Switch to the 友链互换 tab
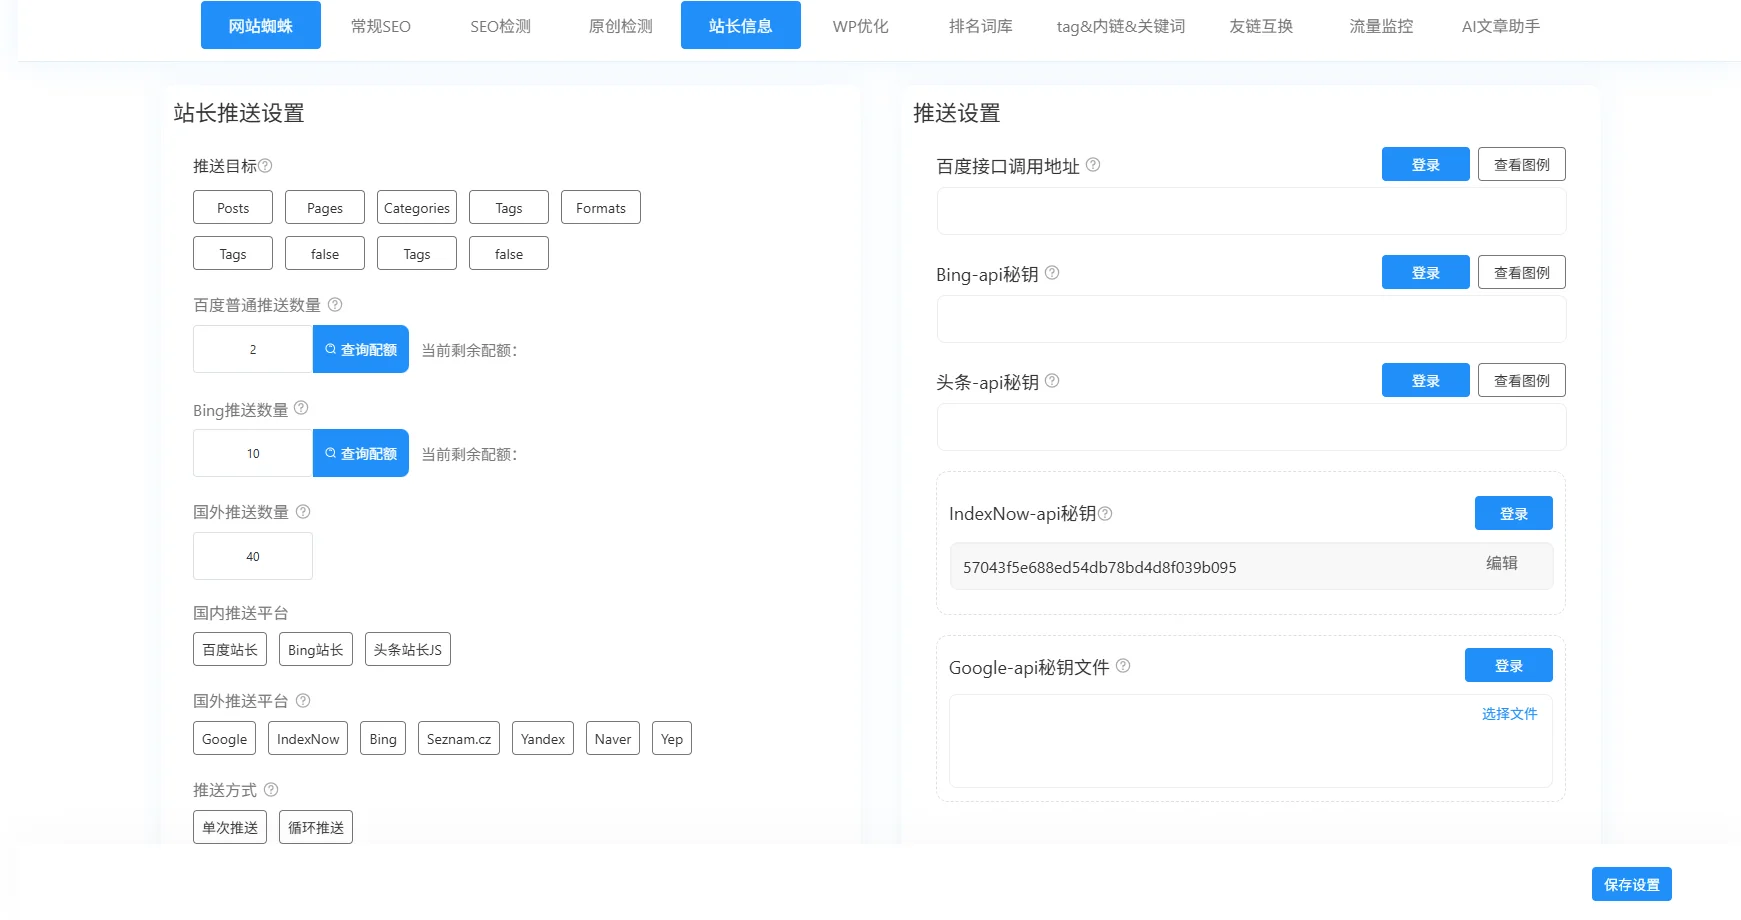The height and width of the screenshot is (920, 1741). click(x=1261, y=25)
